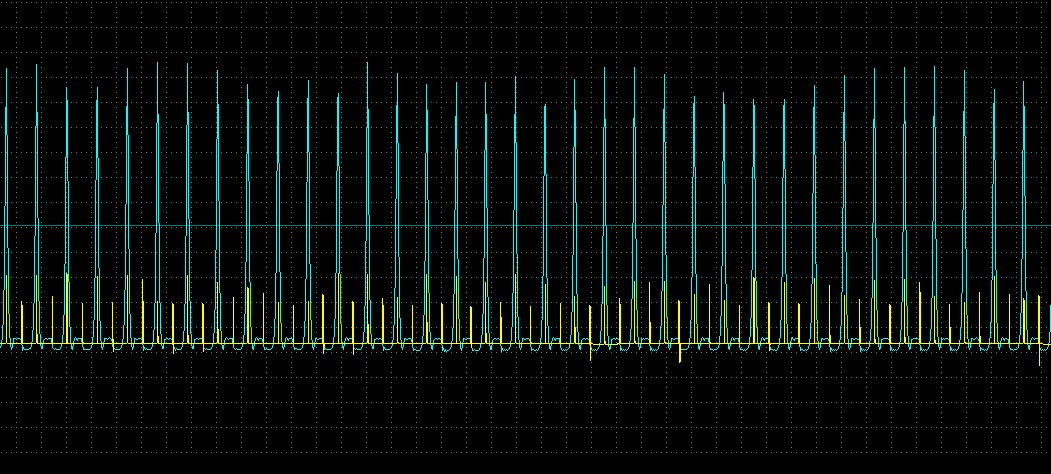Click the third cyan peak from the left
This screenshot has width=1051, height=474.
click(x=67, y=89)
